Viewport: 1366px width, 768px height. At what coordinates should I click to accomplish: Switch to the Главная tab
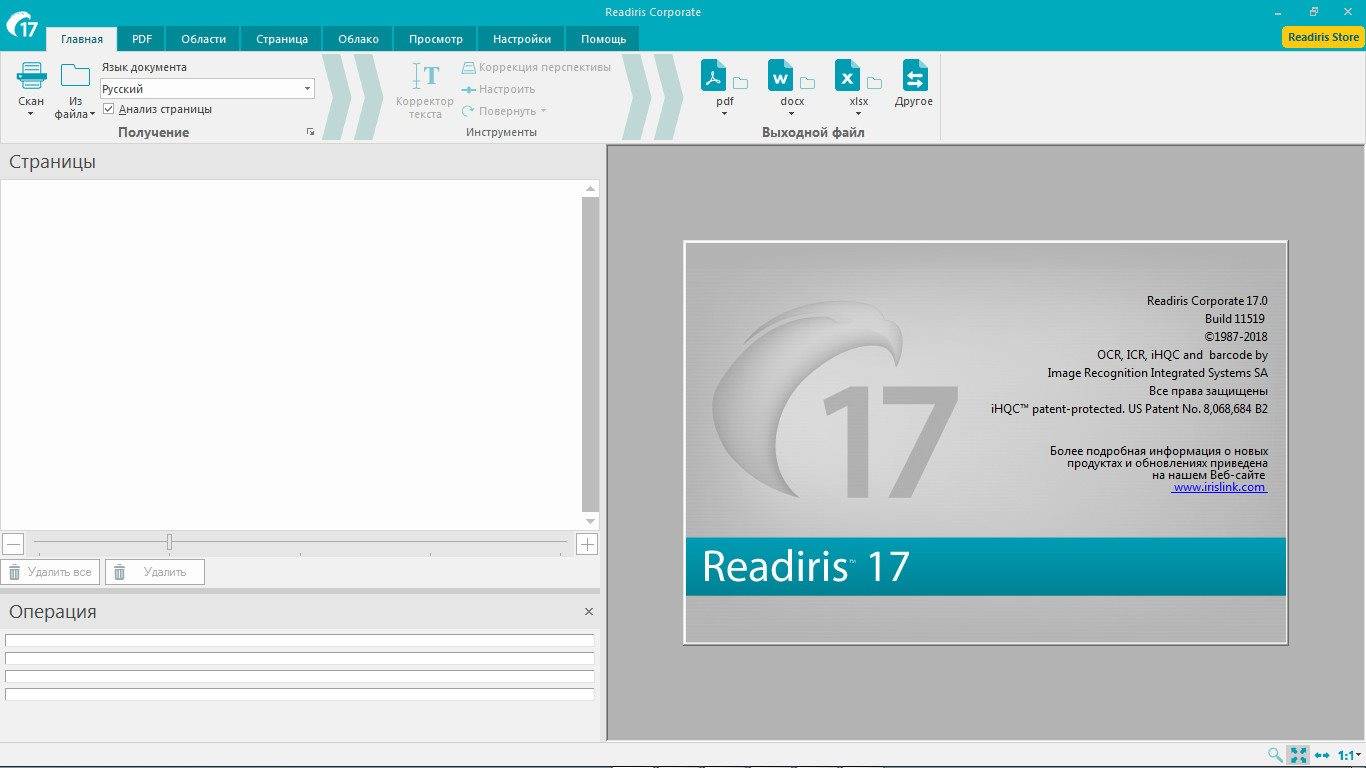click(x=82, y=39)
